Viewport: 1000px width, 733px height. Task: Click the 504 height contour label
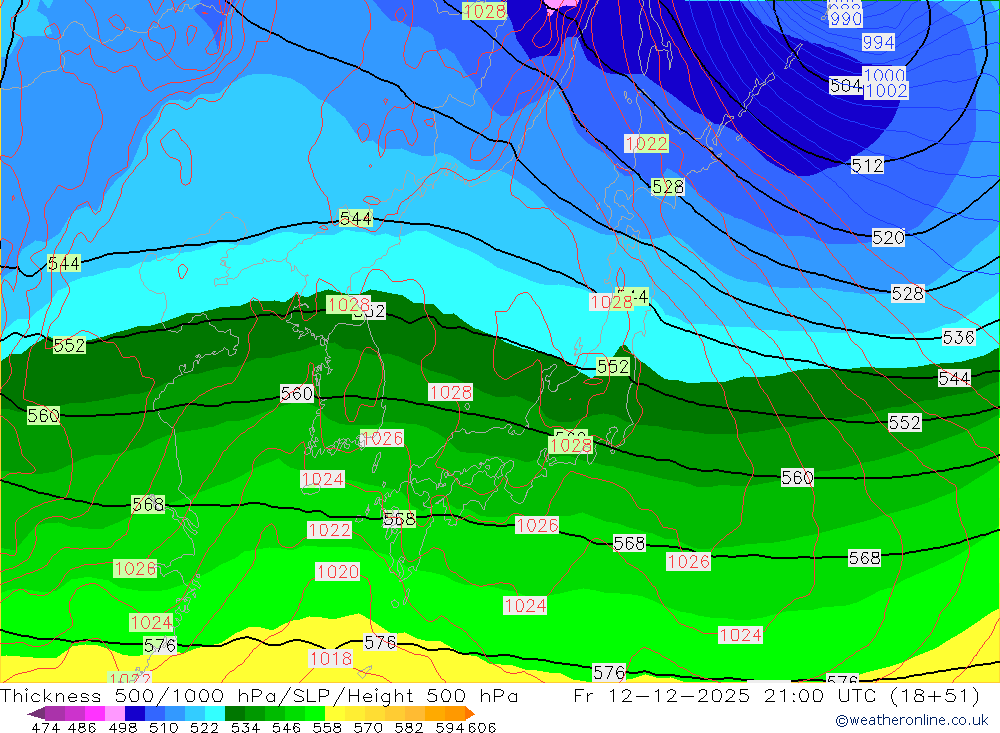click(846, 85)
